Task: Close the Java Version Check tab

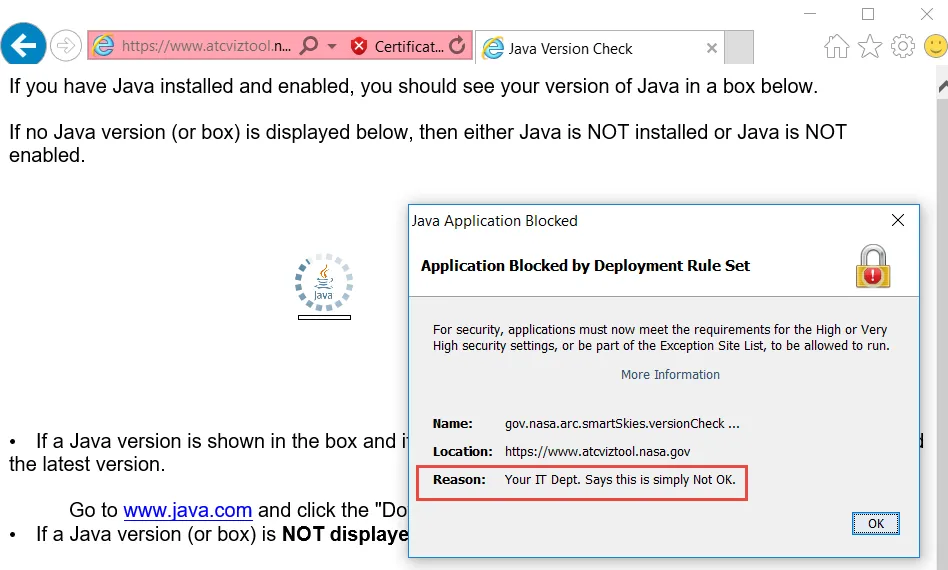Action: pyautogui.click(x=712, y=48)
